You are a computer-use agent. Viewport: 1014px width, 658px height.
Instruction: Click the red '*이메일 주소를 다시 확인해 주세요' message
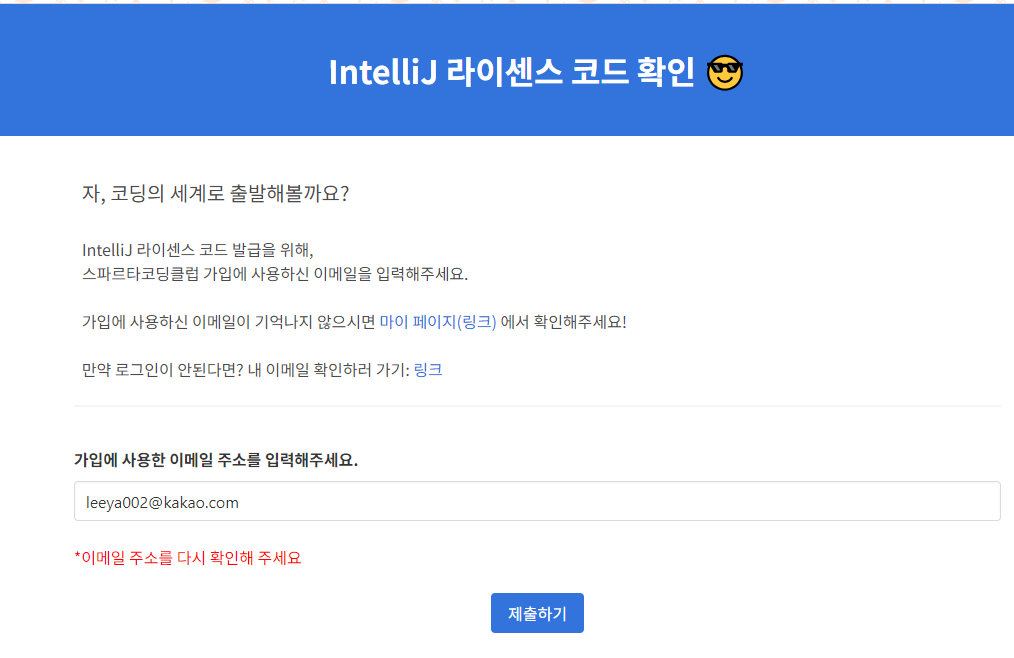pyautogui.click(x=188, y=558)
